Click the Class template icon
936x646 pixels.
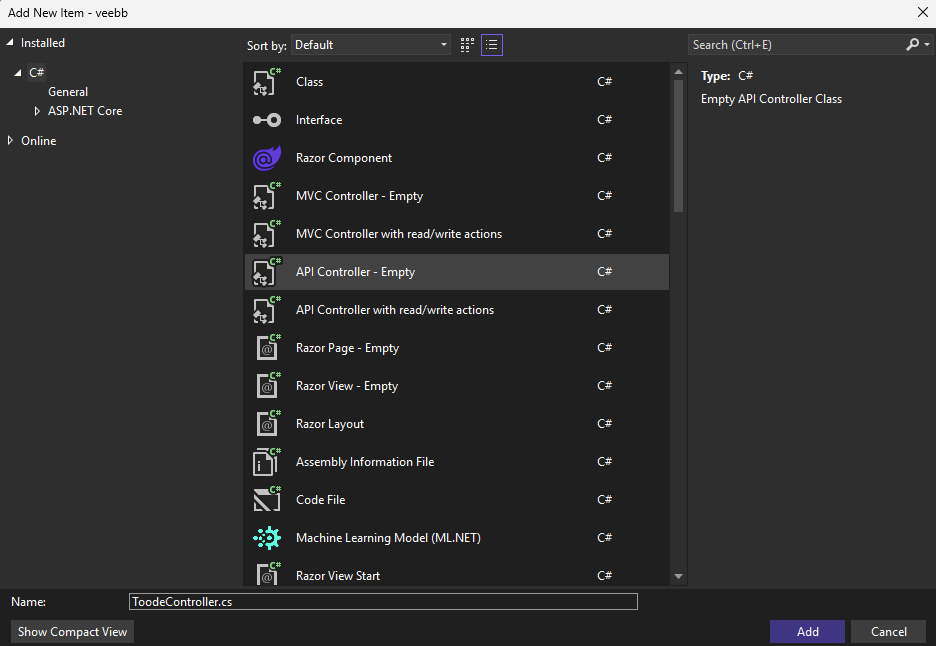pyautogui.click(x=266, y=82)
